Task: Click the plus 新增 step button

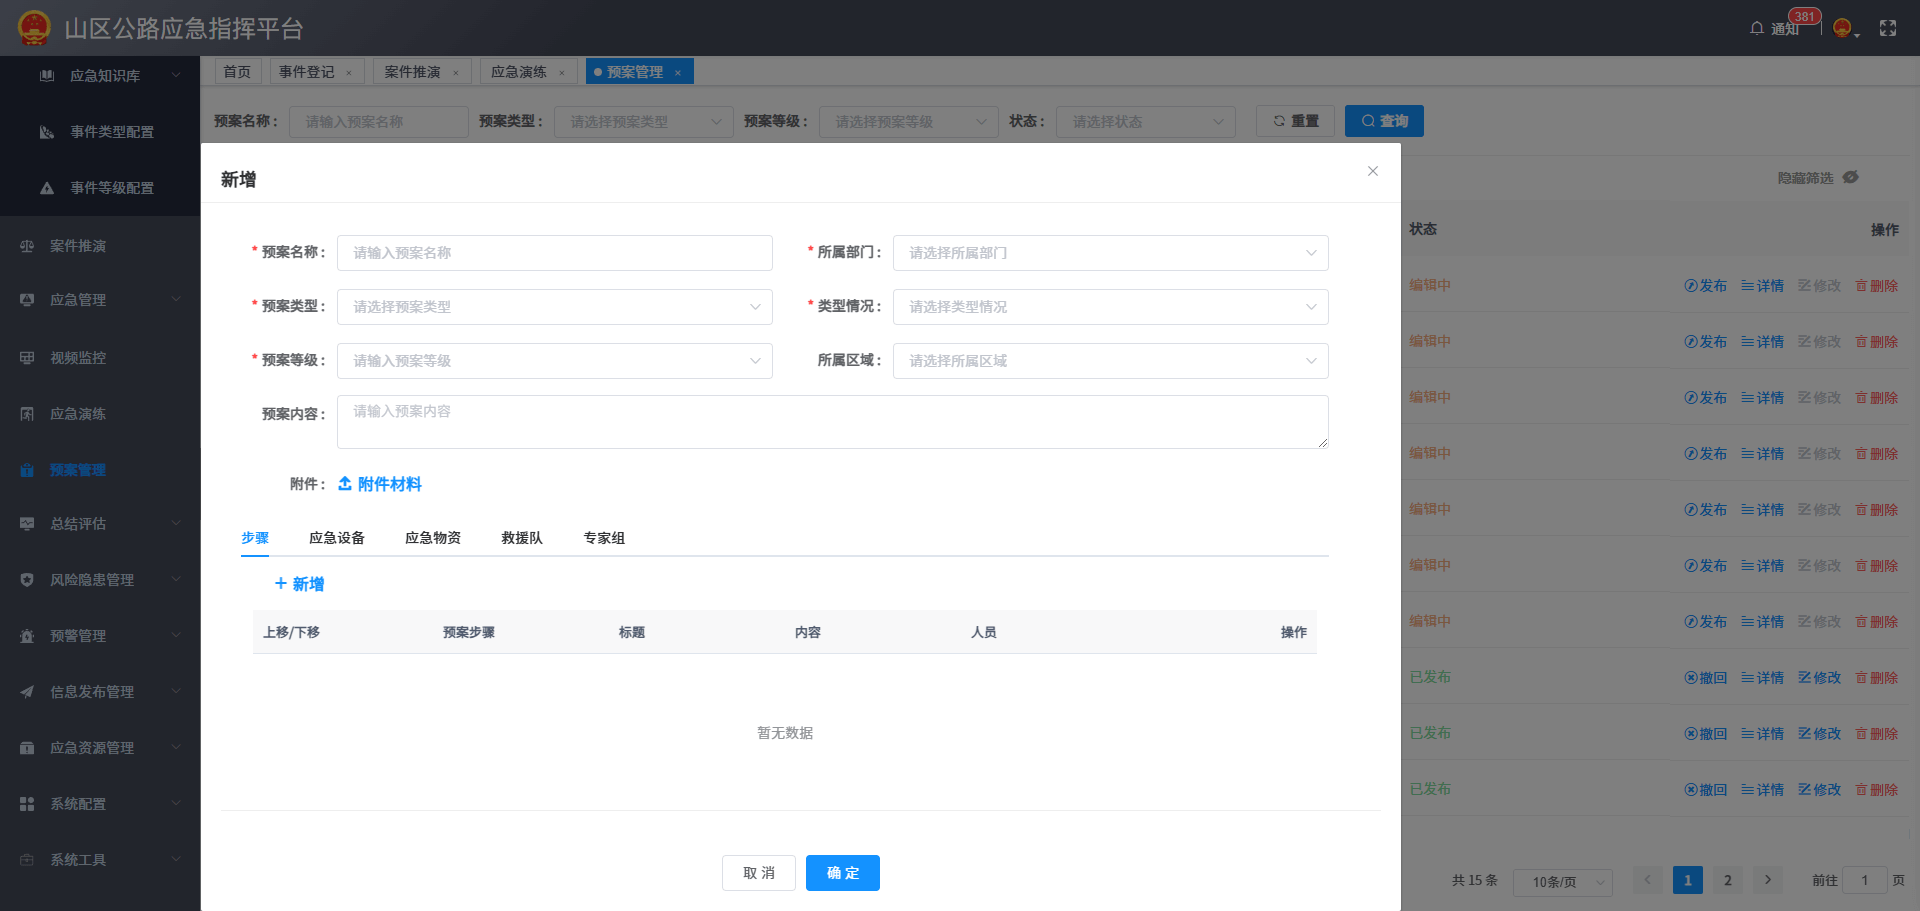Action: pos(299,584)
